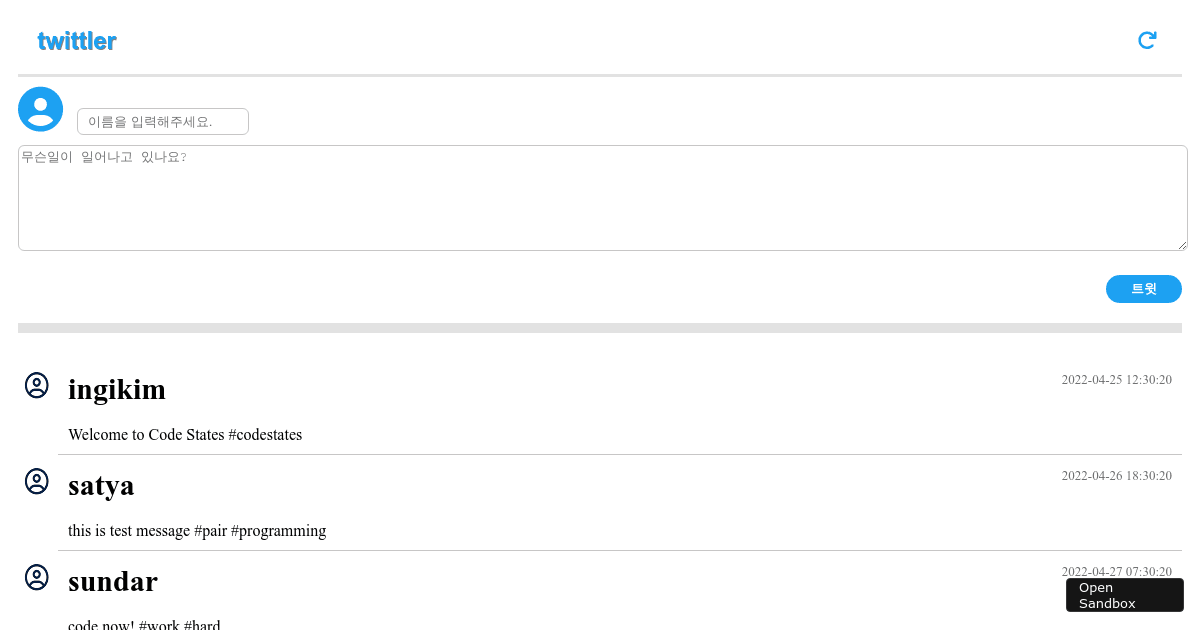Image resolution: width=1200 pixels, height=630 pixels.
Task: Select the ingikim username heading
Action: (117, 390)
